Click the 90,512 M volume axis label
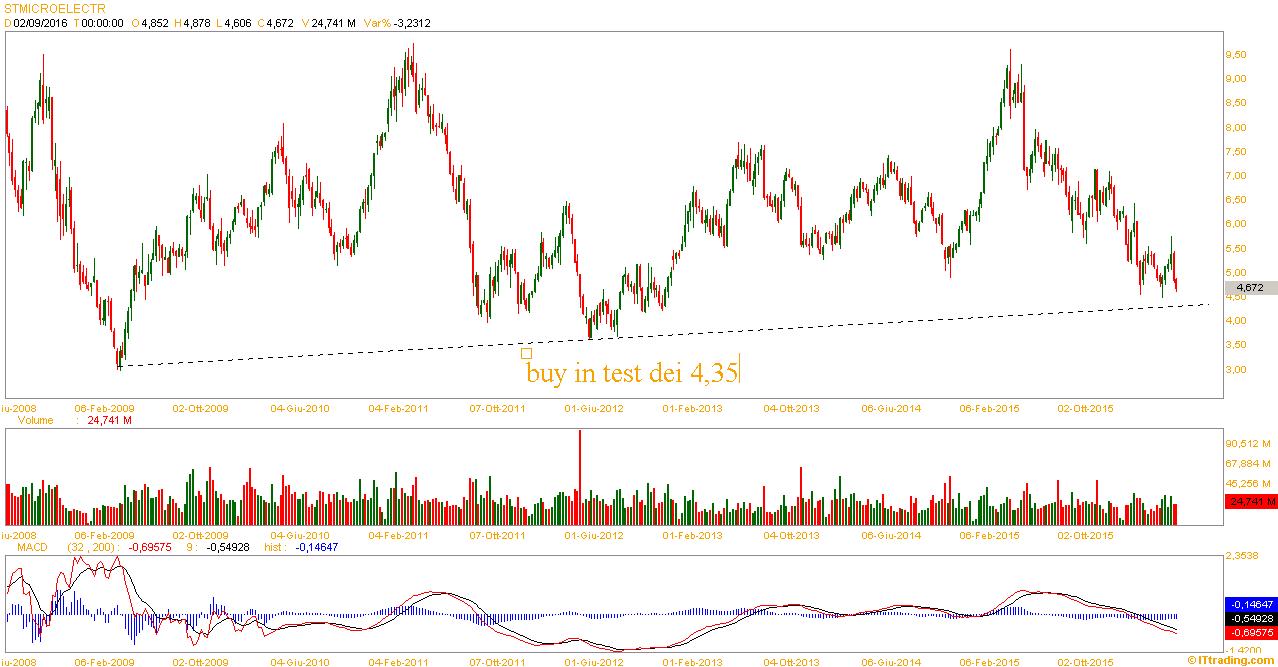 coord(1248,443)
